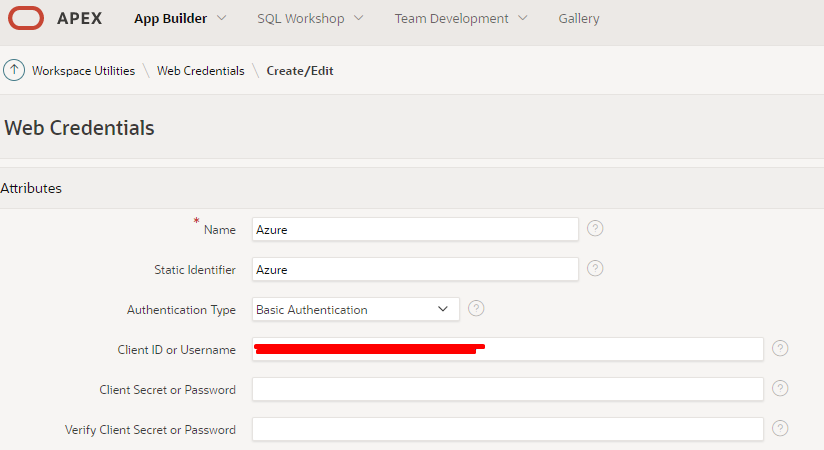Click the up-arrow parent page icon
824x450 pixels.
[x=14, y=71]
